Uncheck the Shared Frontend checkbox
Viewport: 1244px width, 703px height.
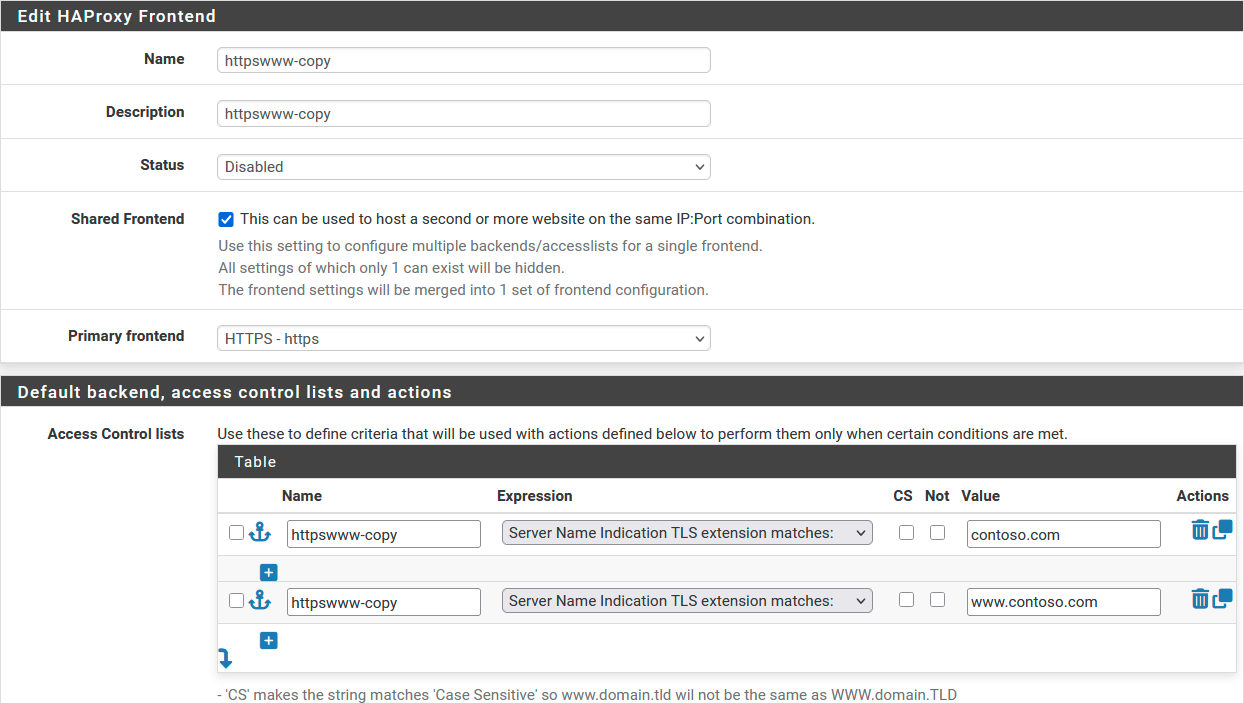pyautogui.click(x=226, y=219)
